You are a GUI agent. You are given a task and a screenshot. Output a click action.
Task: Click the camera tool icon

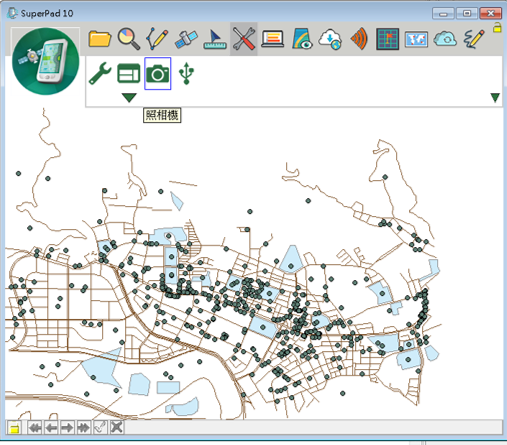[x=158, y=73]
